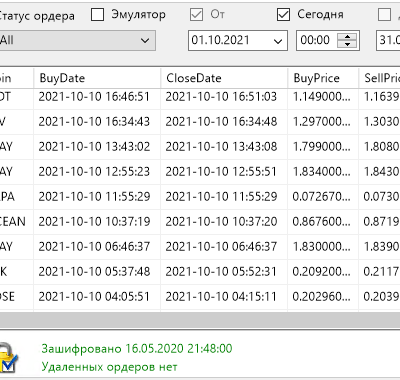Select the row closed at 05:52:31

point(200,272)
